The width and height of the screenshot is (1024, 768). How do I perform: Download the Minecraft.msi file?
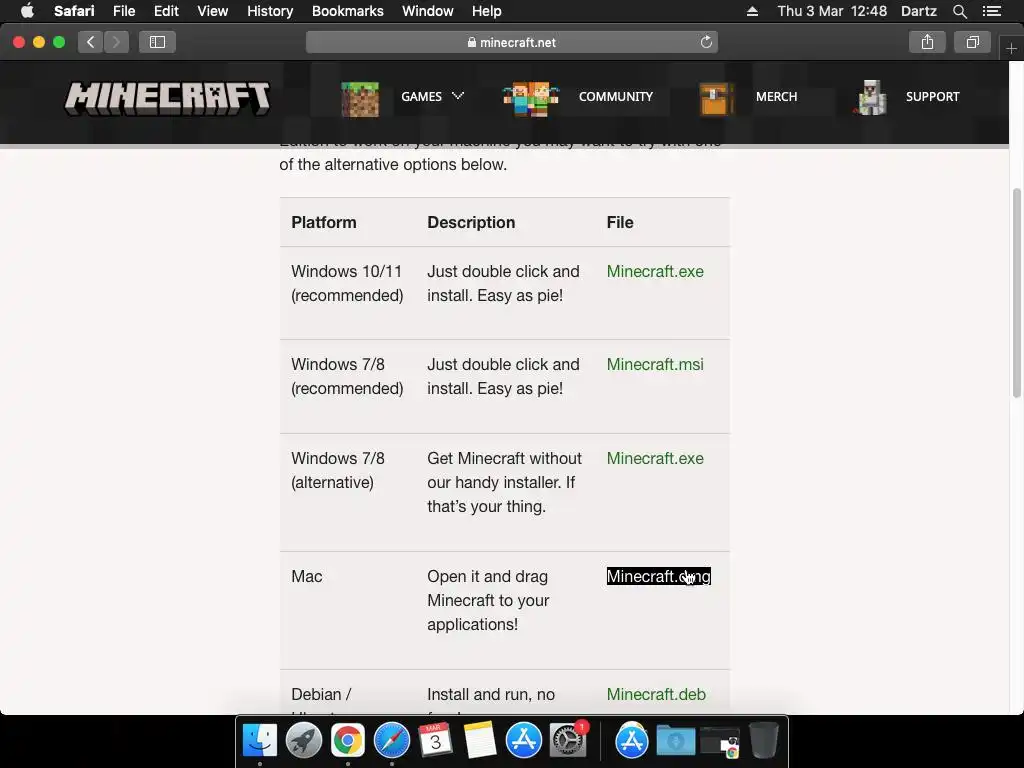click(x=655, y=364)
